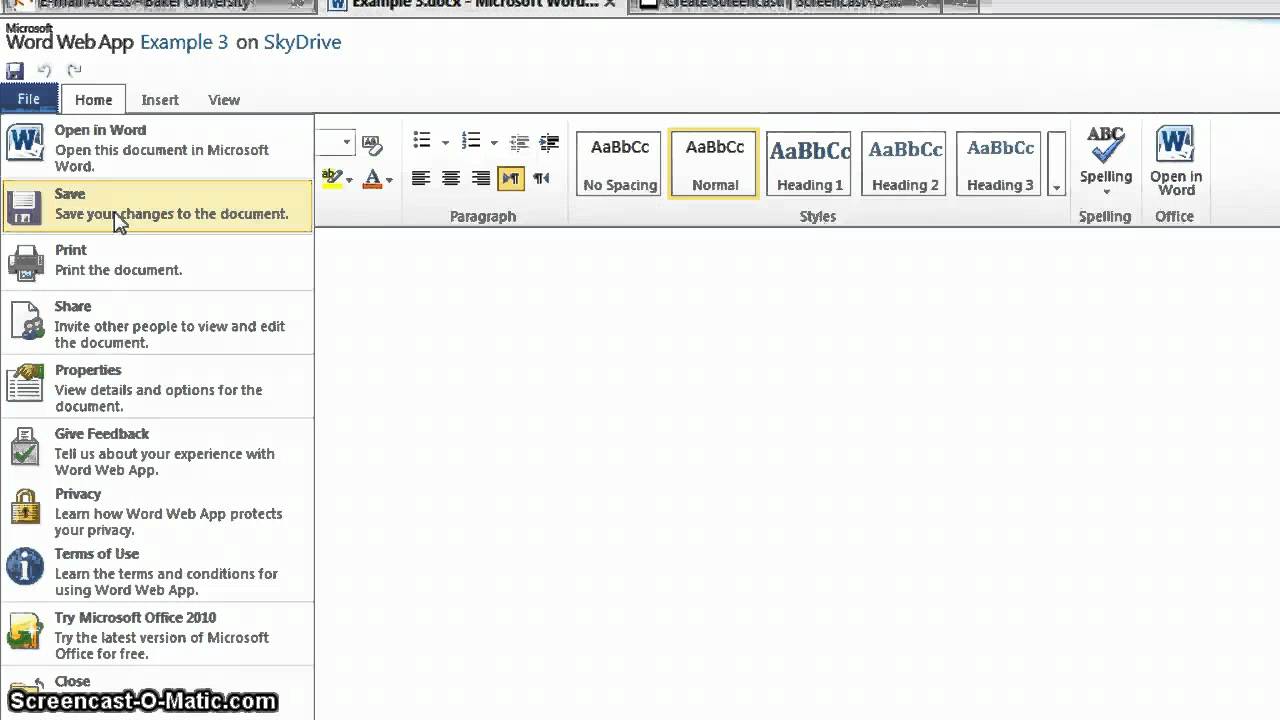1280x720 pixels.
Task: Apply the Heading 3 style
Action: [999, 163]
